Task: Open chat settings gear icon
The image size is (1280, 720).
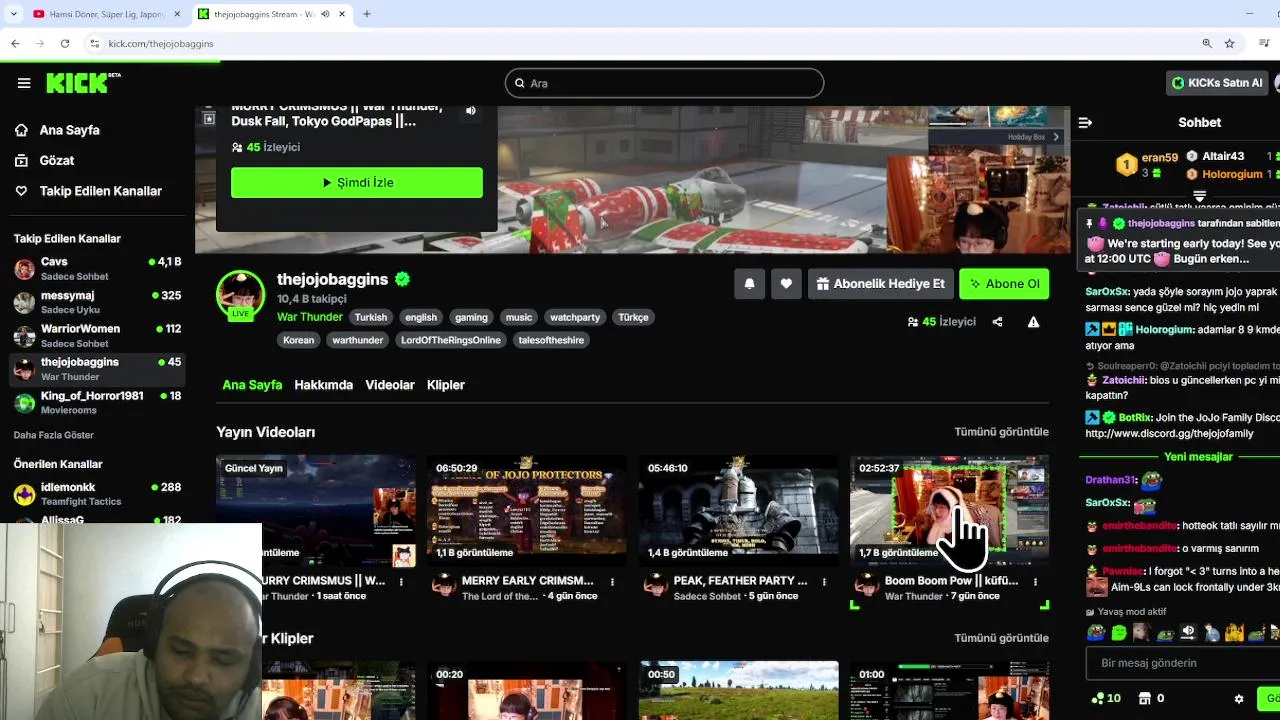Action: click(1239, 699)
